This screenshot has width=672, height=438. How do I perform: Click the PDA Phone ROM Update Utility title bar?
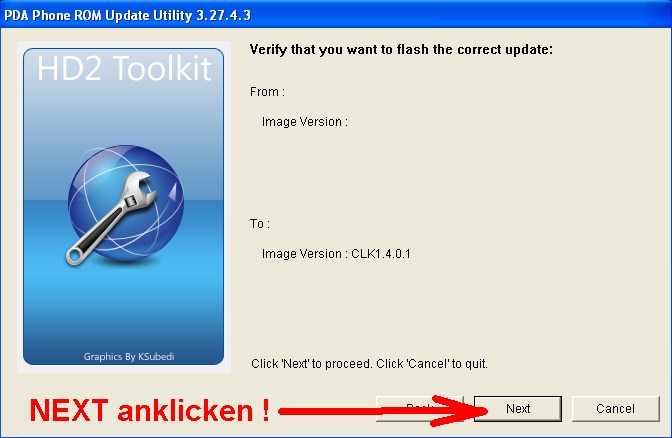(336, 15)
